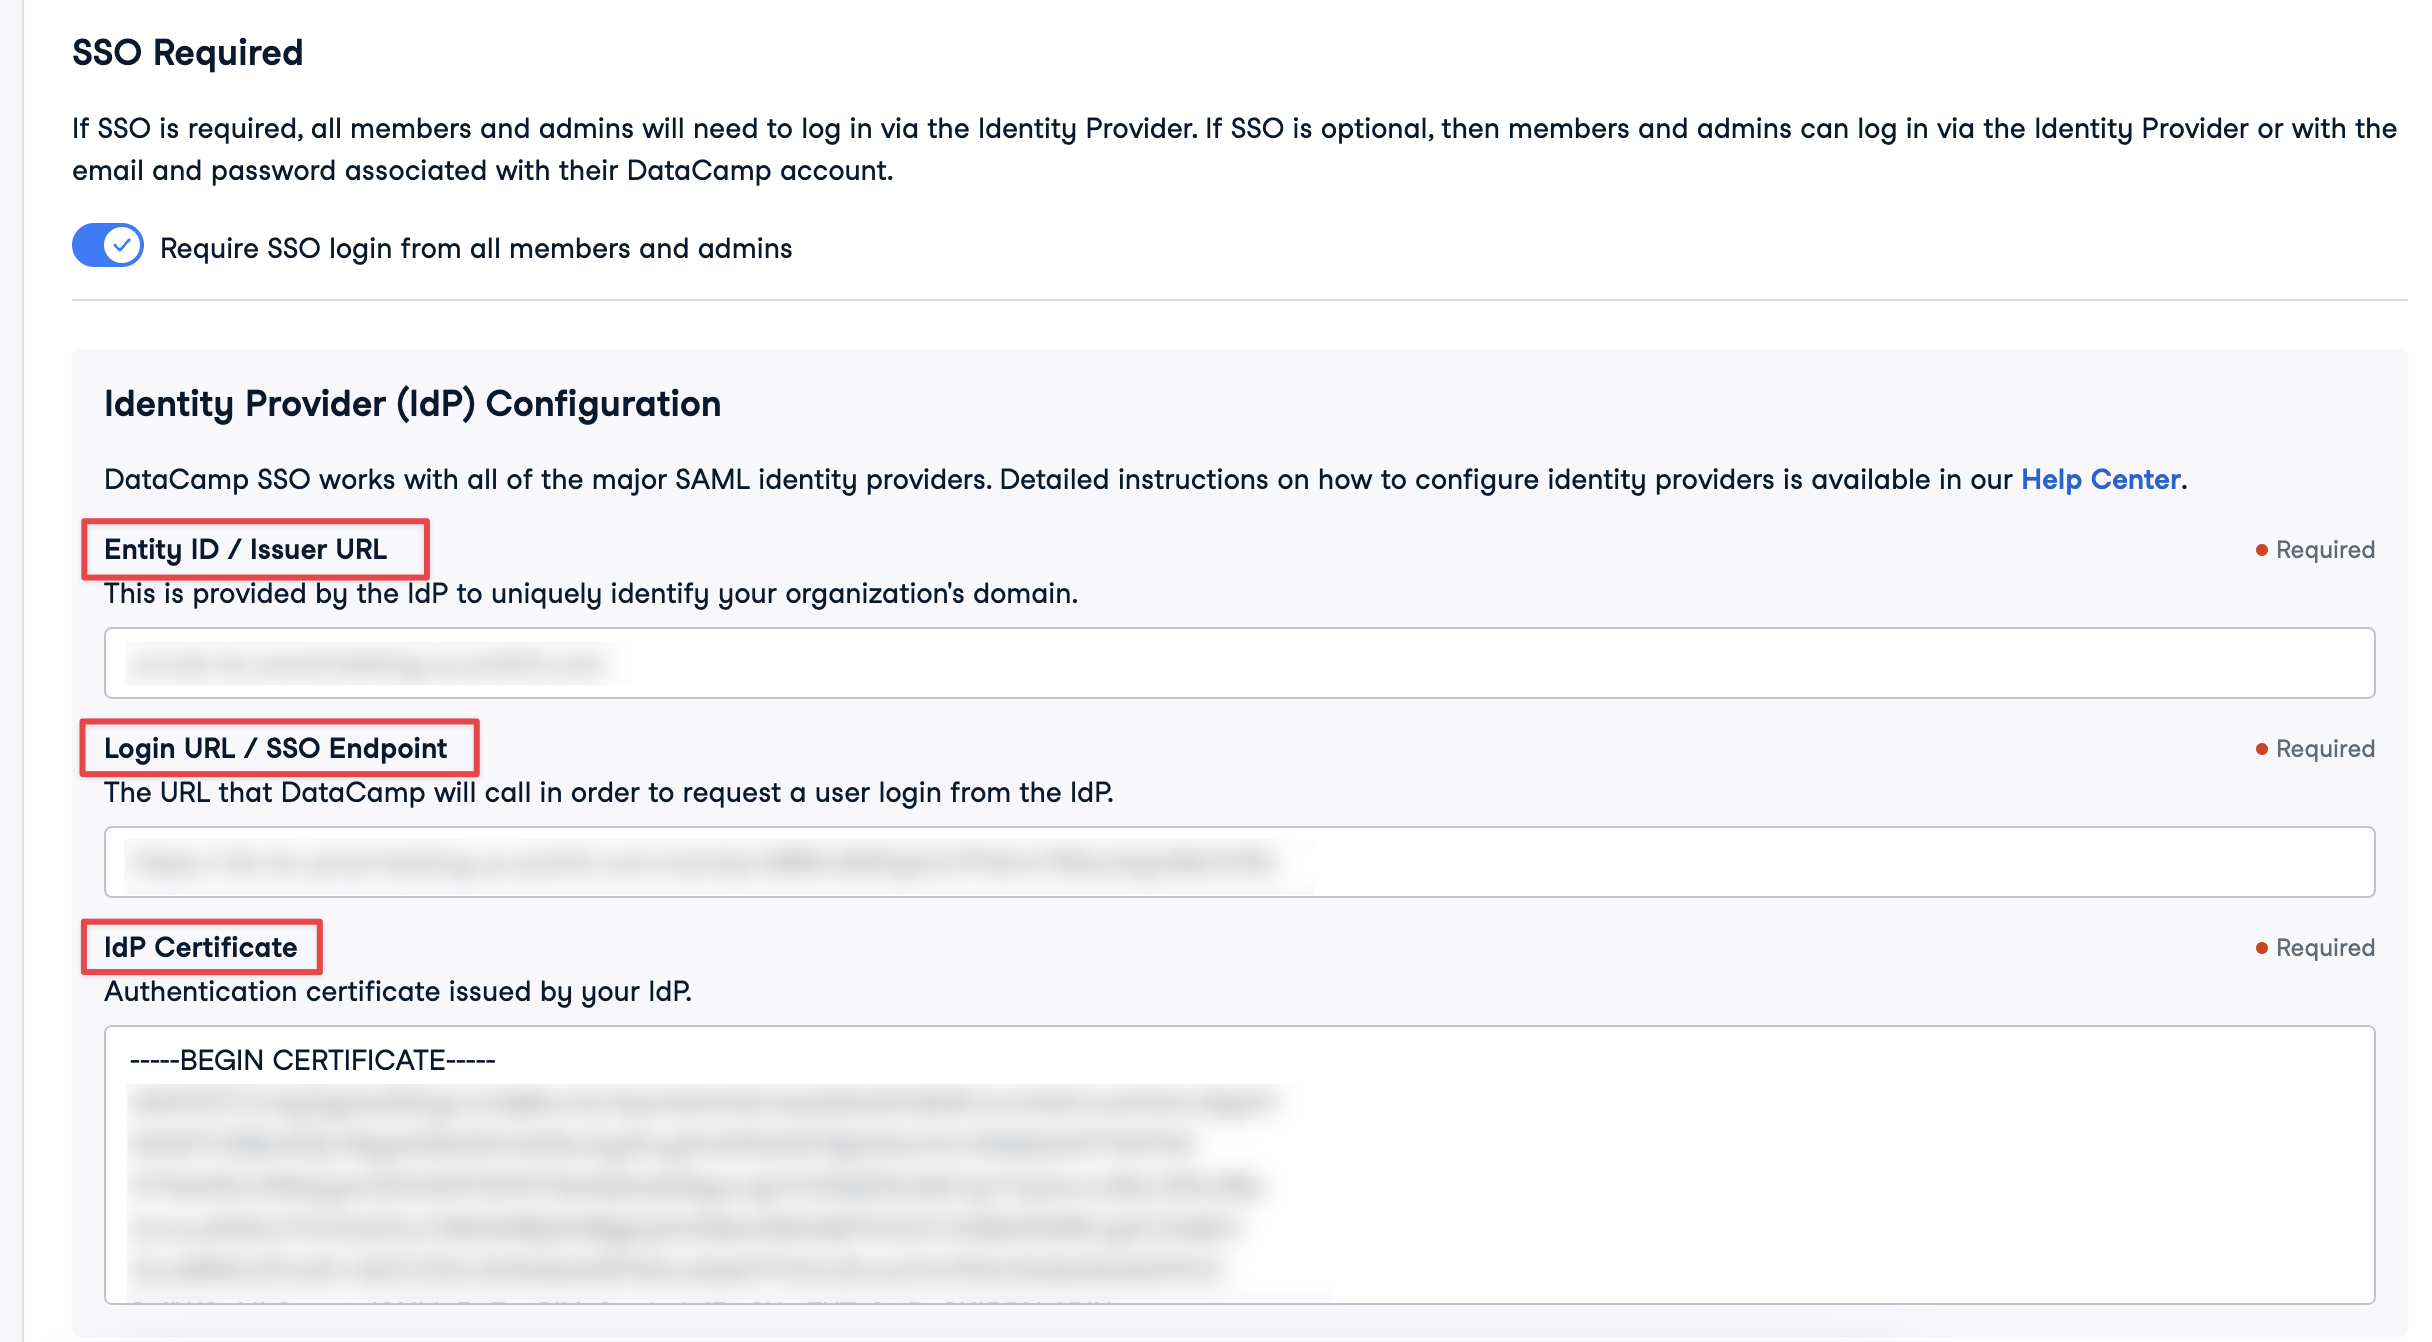2432x1342 pixels.
Task: Click the paragraph explaining the SSO requirement
Action: coord(1234,149)
